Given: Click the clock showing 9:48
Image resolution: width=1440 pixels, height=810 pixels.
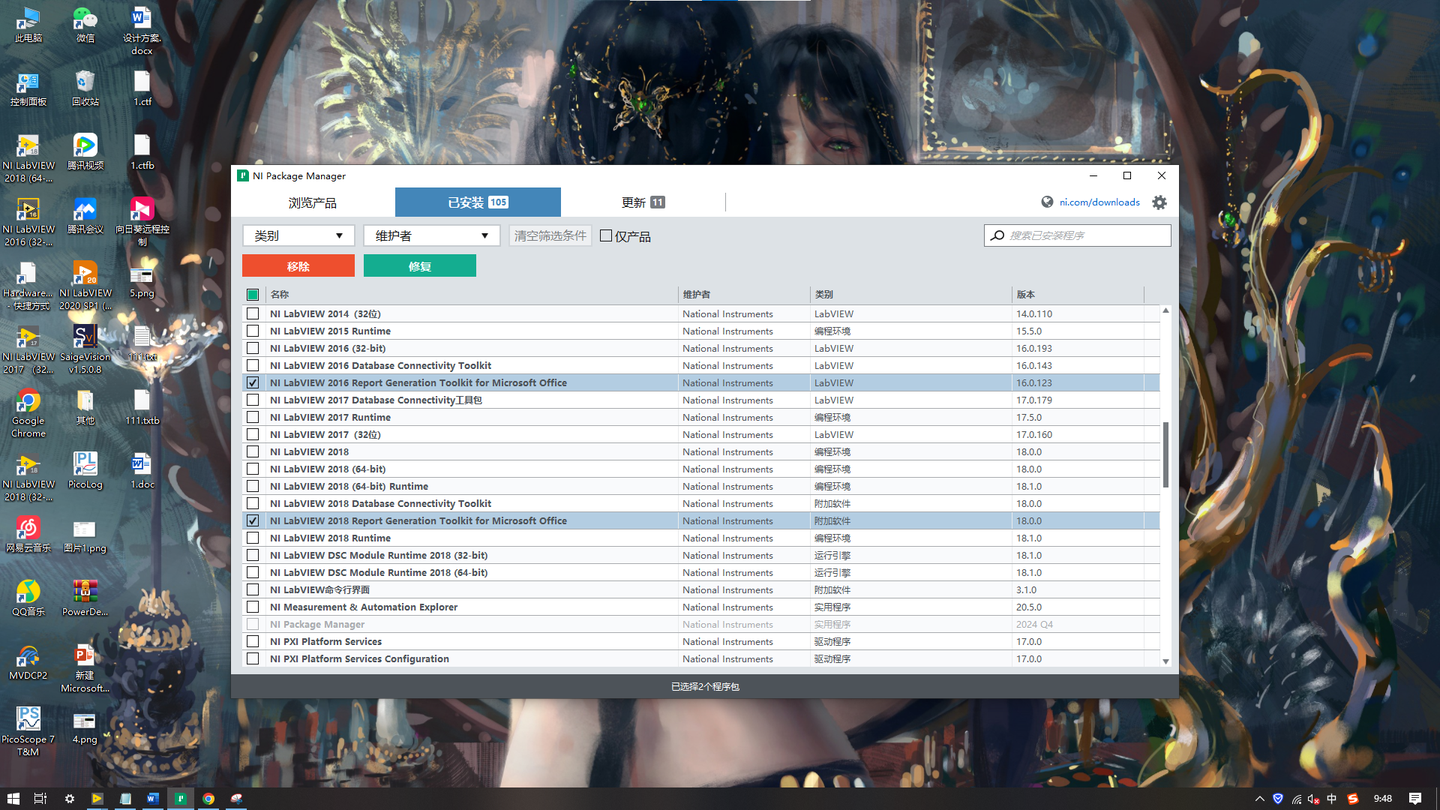Looking at the screenshot, I should (x=1383, y=799).
